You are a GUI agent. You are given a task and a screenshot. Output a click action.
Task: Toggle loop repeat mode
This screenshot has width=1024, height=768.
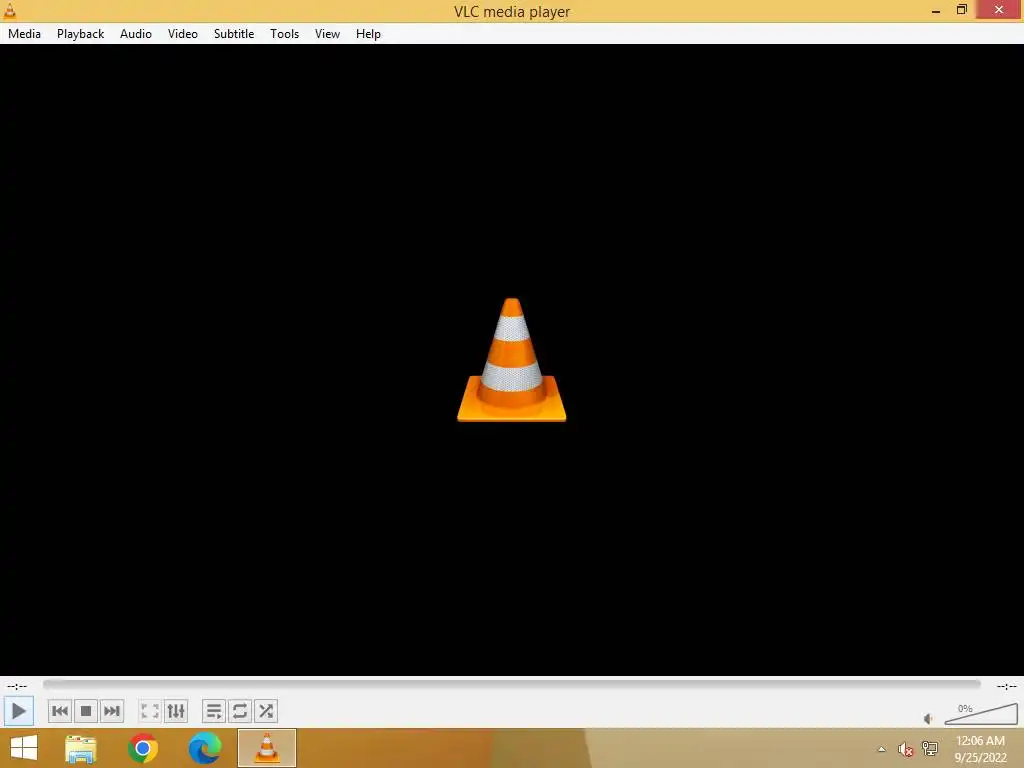[240, 711]
